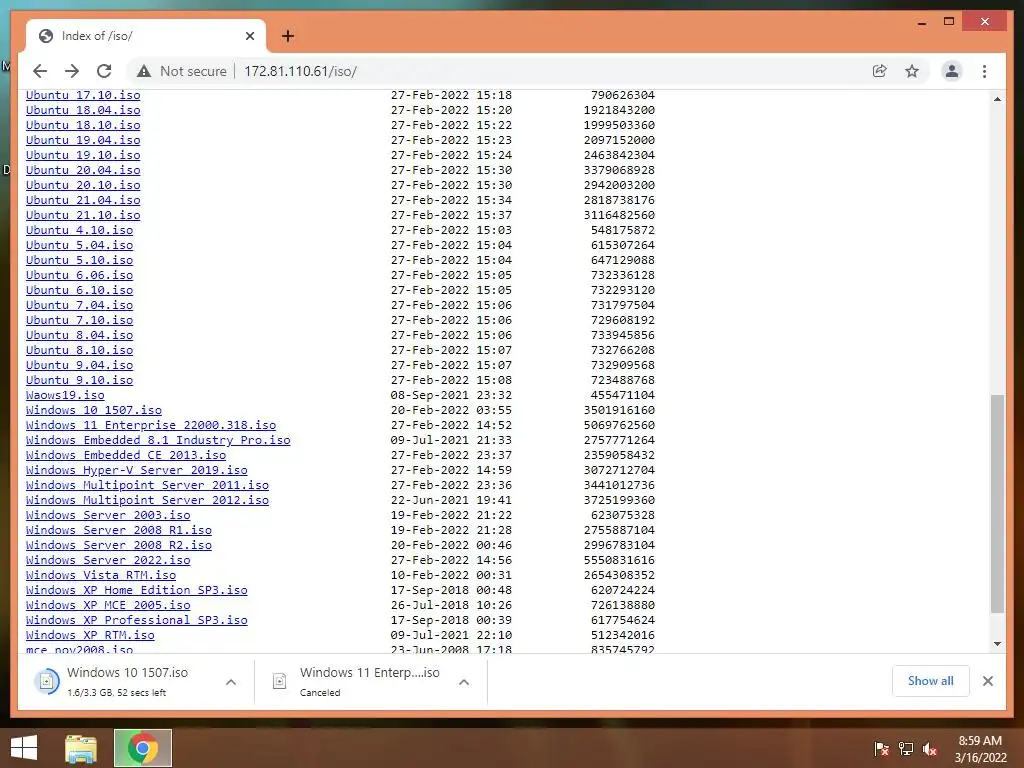Viewport: 1024px width, 768px height.
Task: Download Ubuntu 18.04.iso
Action: 83,110
